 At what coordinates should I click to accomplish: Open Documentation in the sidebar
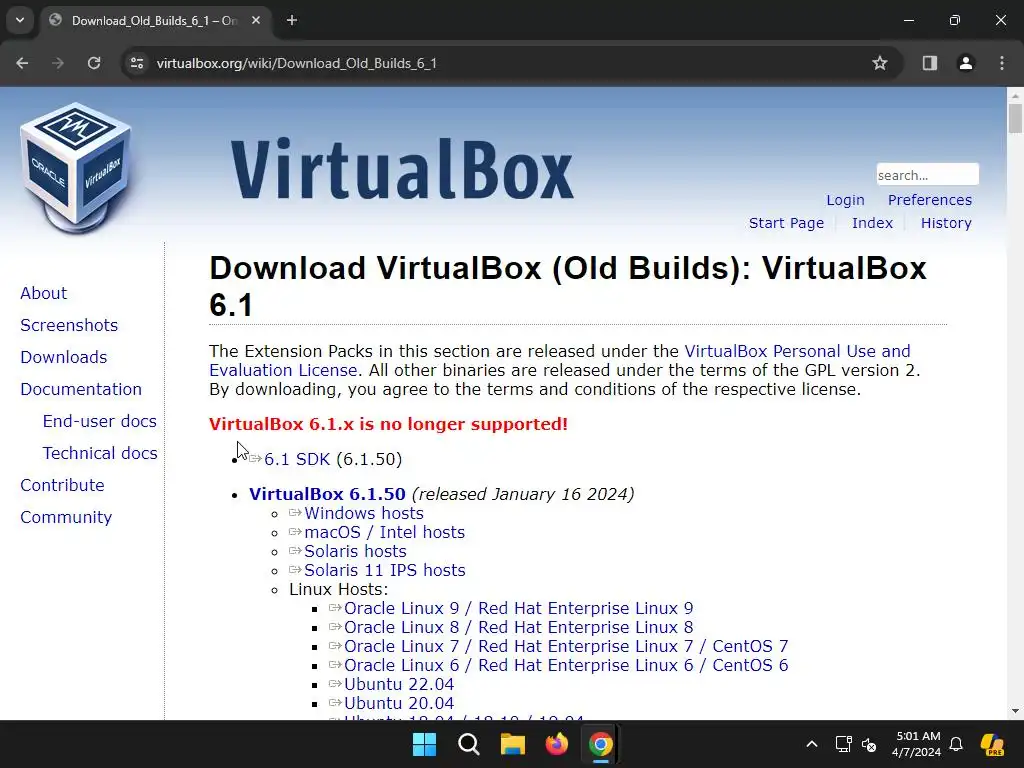(x=81, y=389)
